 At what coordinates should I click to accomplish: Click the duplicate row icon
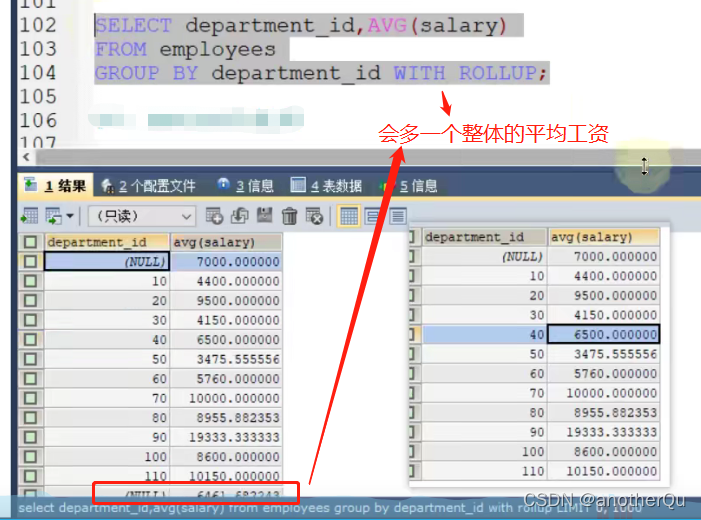pyautogui.click(x=240, y=216)
